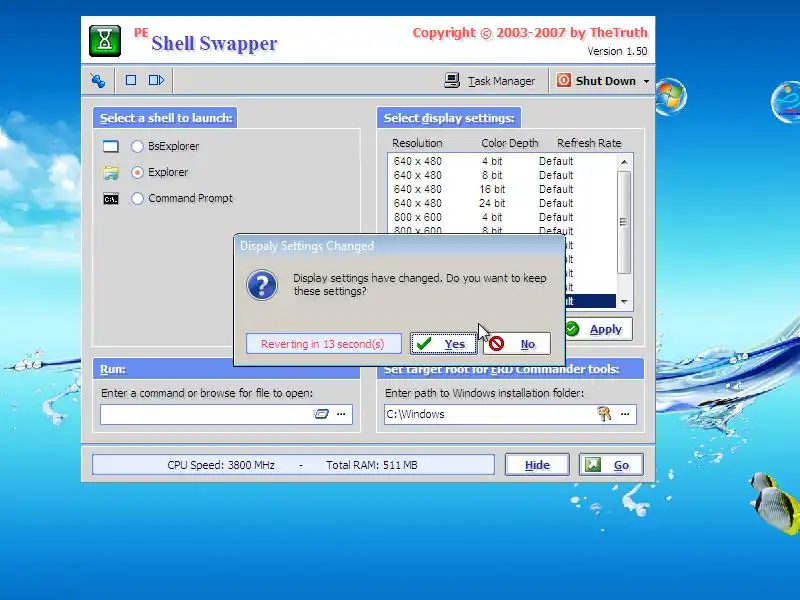Image resolution: width=800 pixels, height=600 pixels.
Task: Click the keys icon in path field
Action: (x=605, y=414)
